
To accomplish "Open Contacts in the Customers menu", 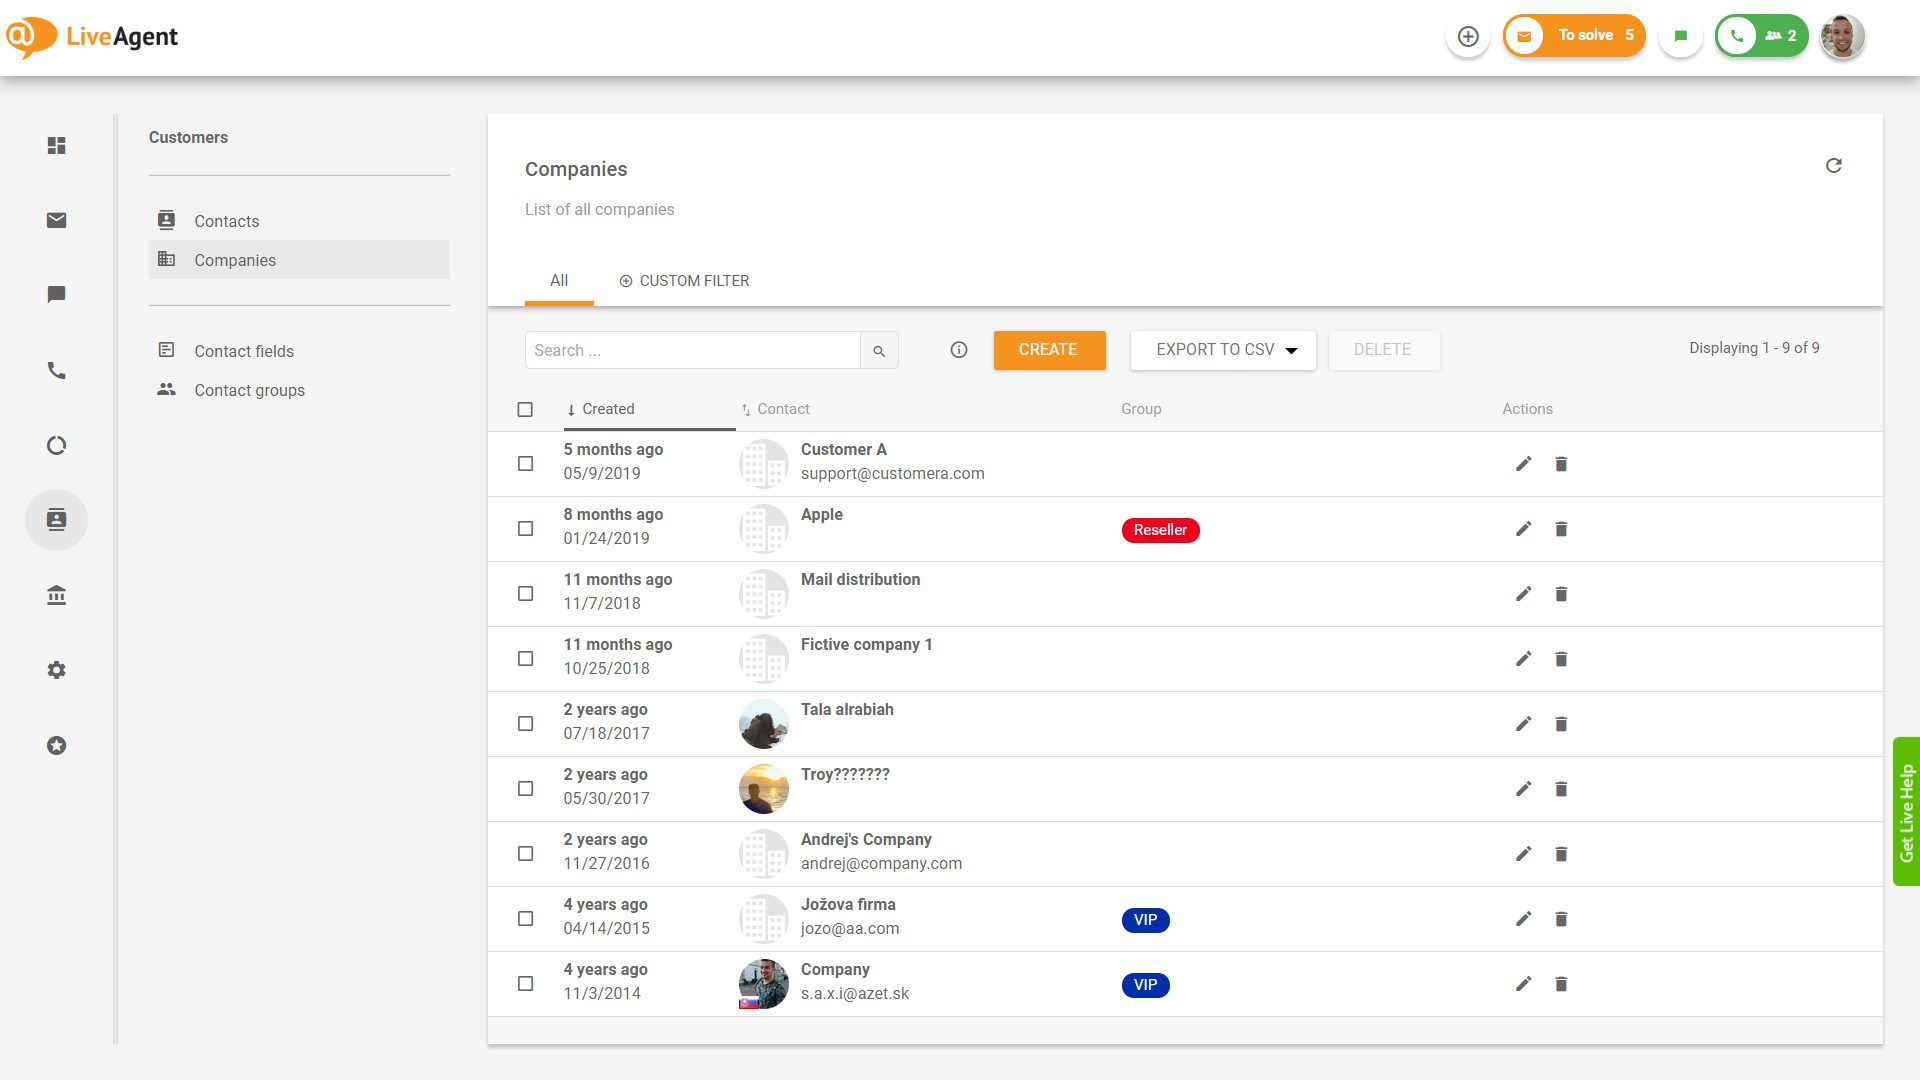I will (226, 221).
